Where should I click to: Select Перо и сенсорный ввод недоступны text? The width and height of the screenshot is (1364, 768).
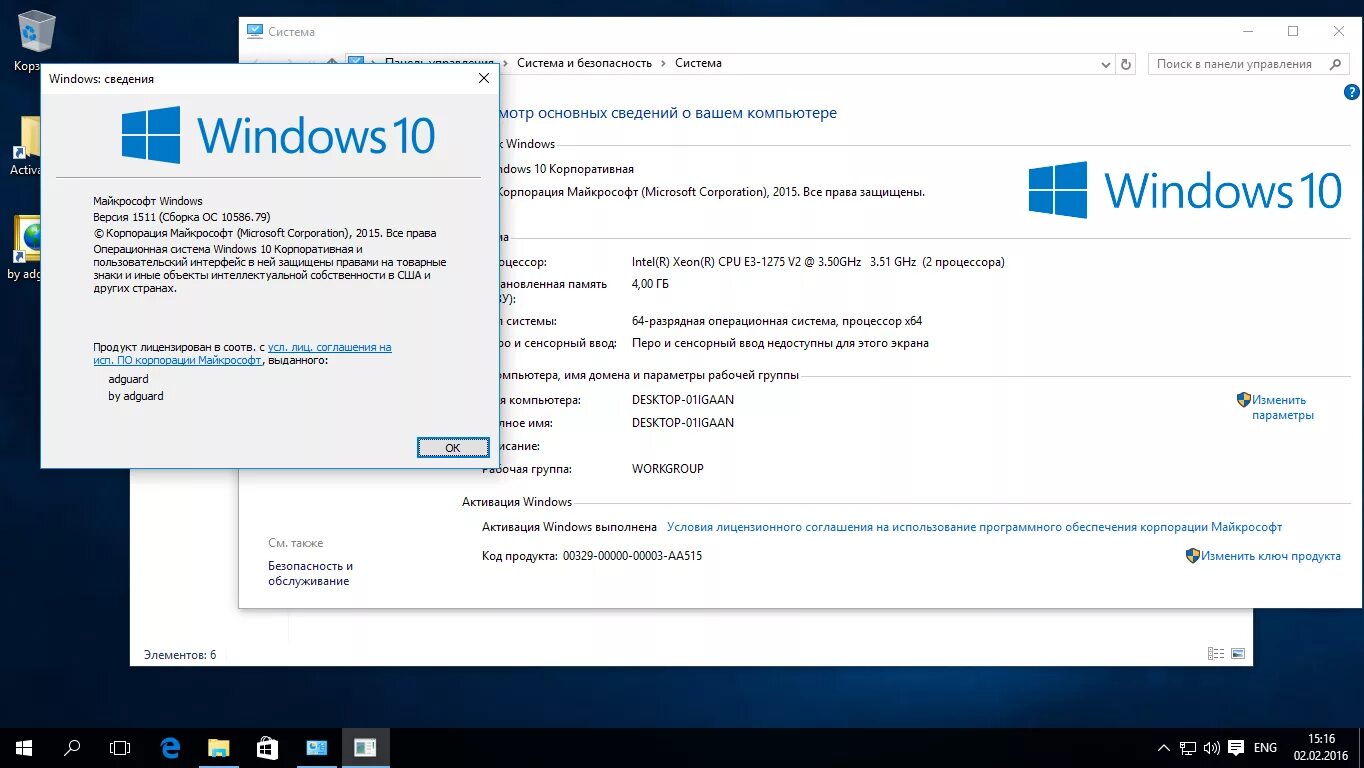(x=780, y=343)
